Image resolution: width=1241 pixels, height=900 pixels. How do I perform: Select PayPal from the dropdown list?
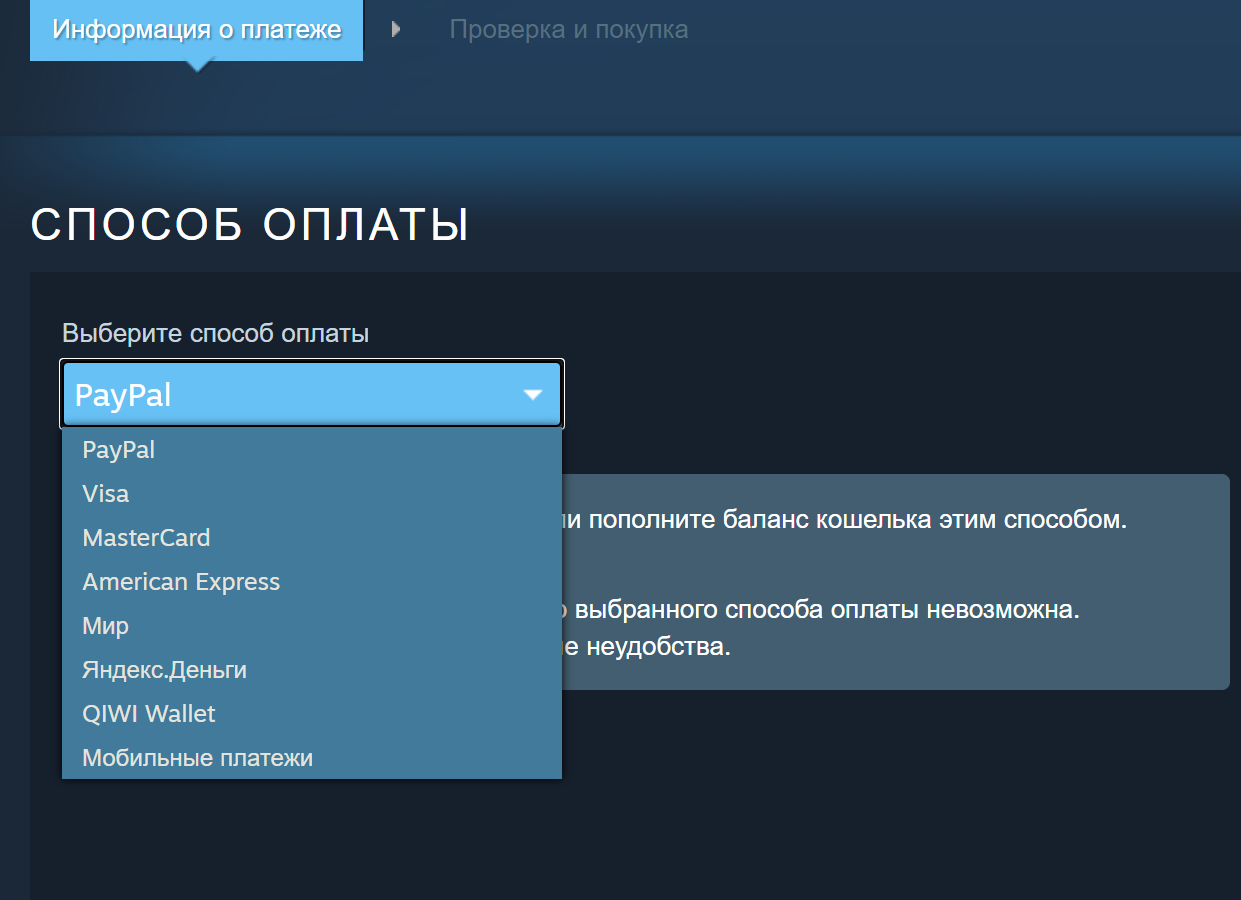coord(119,450)
